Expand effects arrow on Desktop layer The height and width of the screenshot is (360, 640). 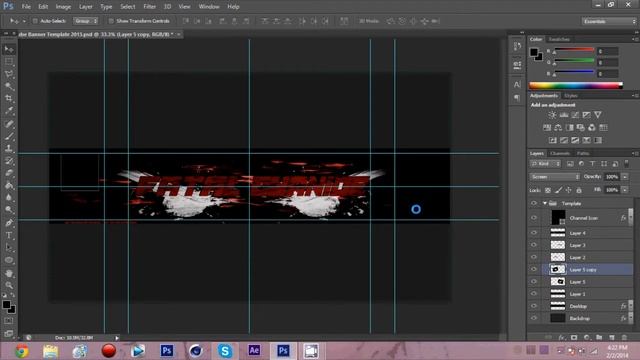coord(631,306)
